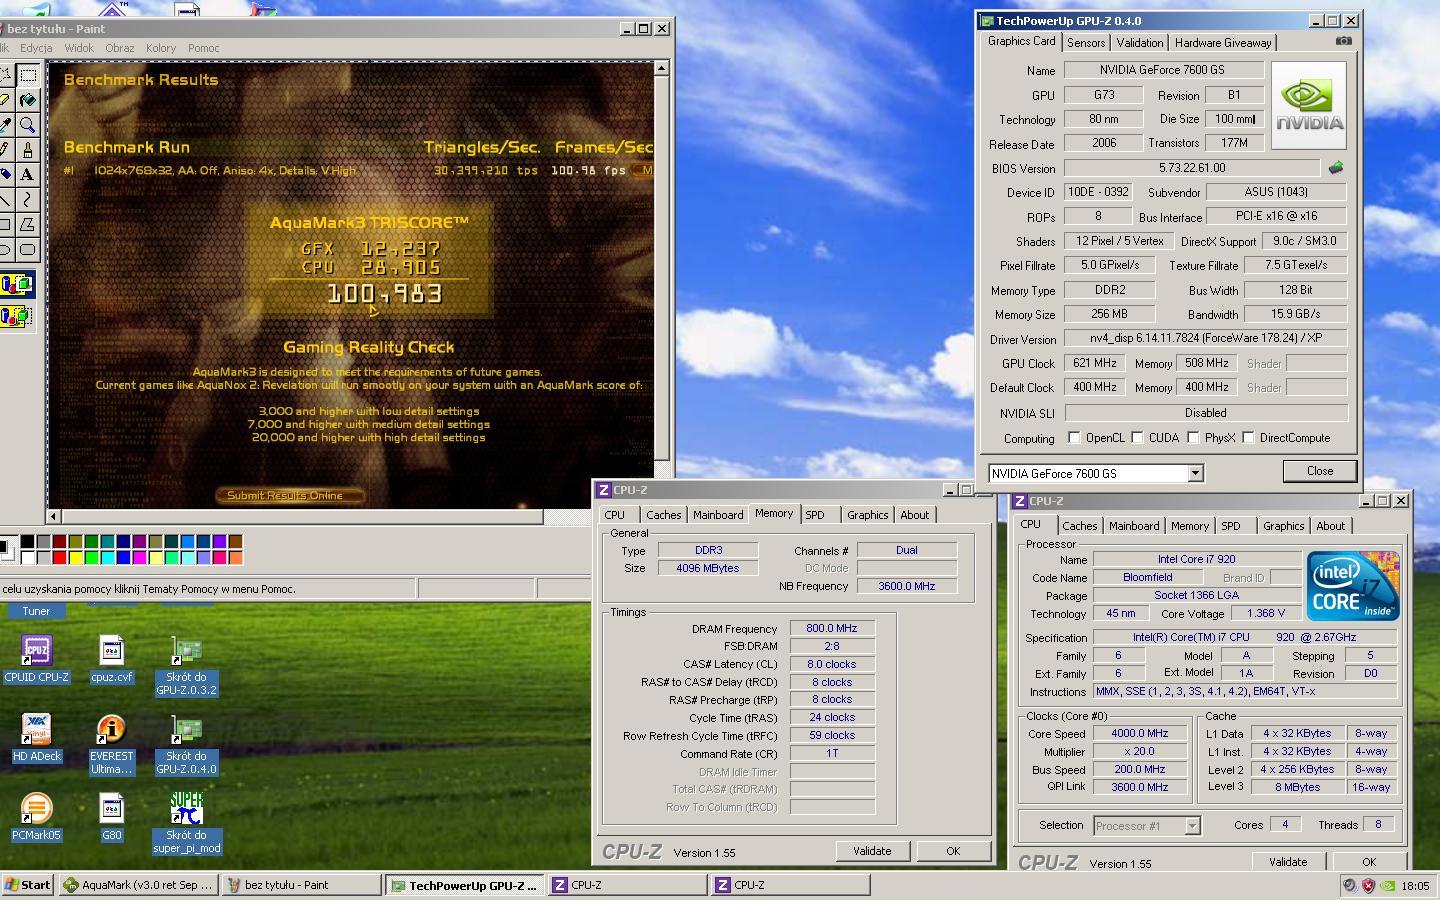This screenshot has height=900, width=1440.
Task: Select the cpuz.cvf desktop file
Action: (111, 660)
